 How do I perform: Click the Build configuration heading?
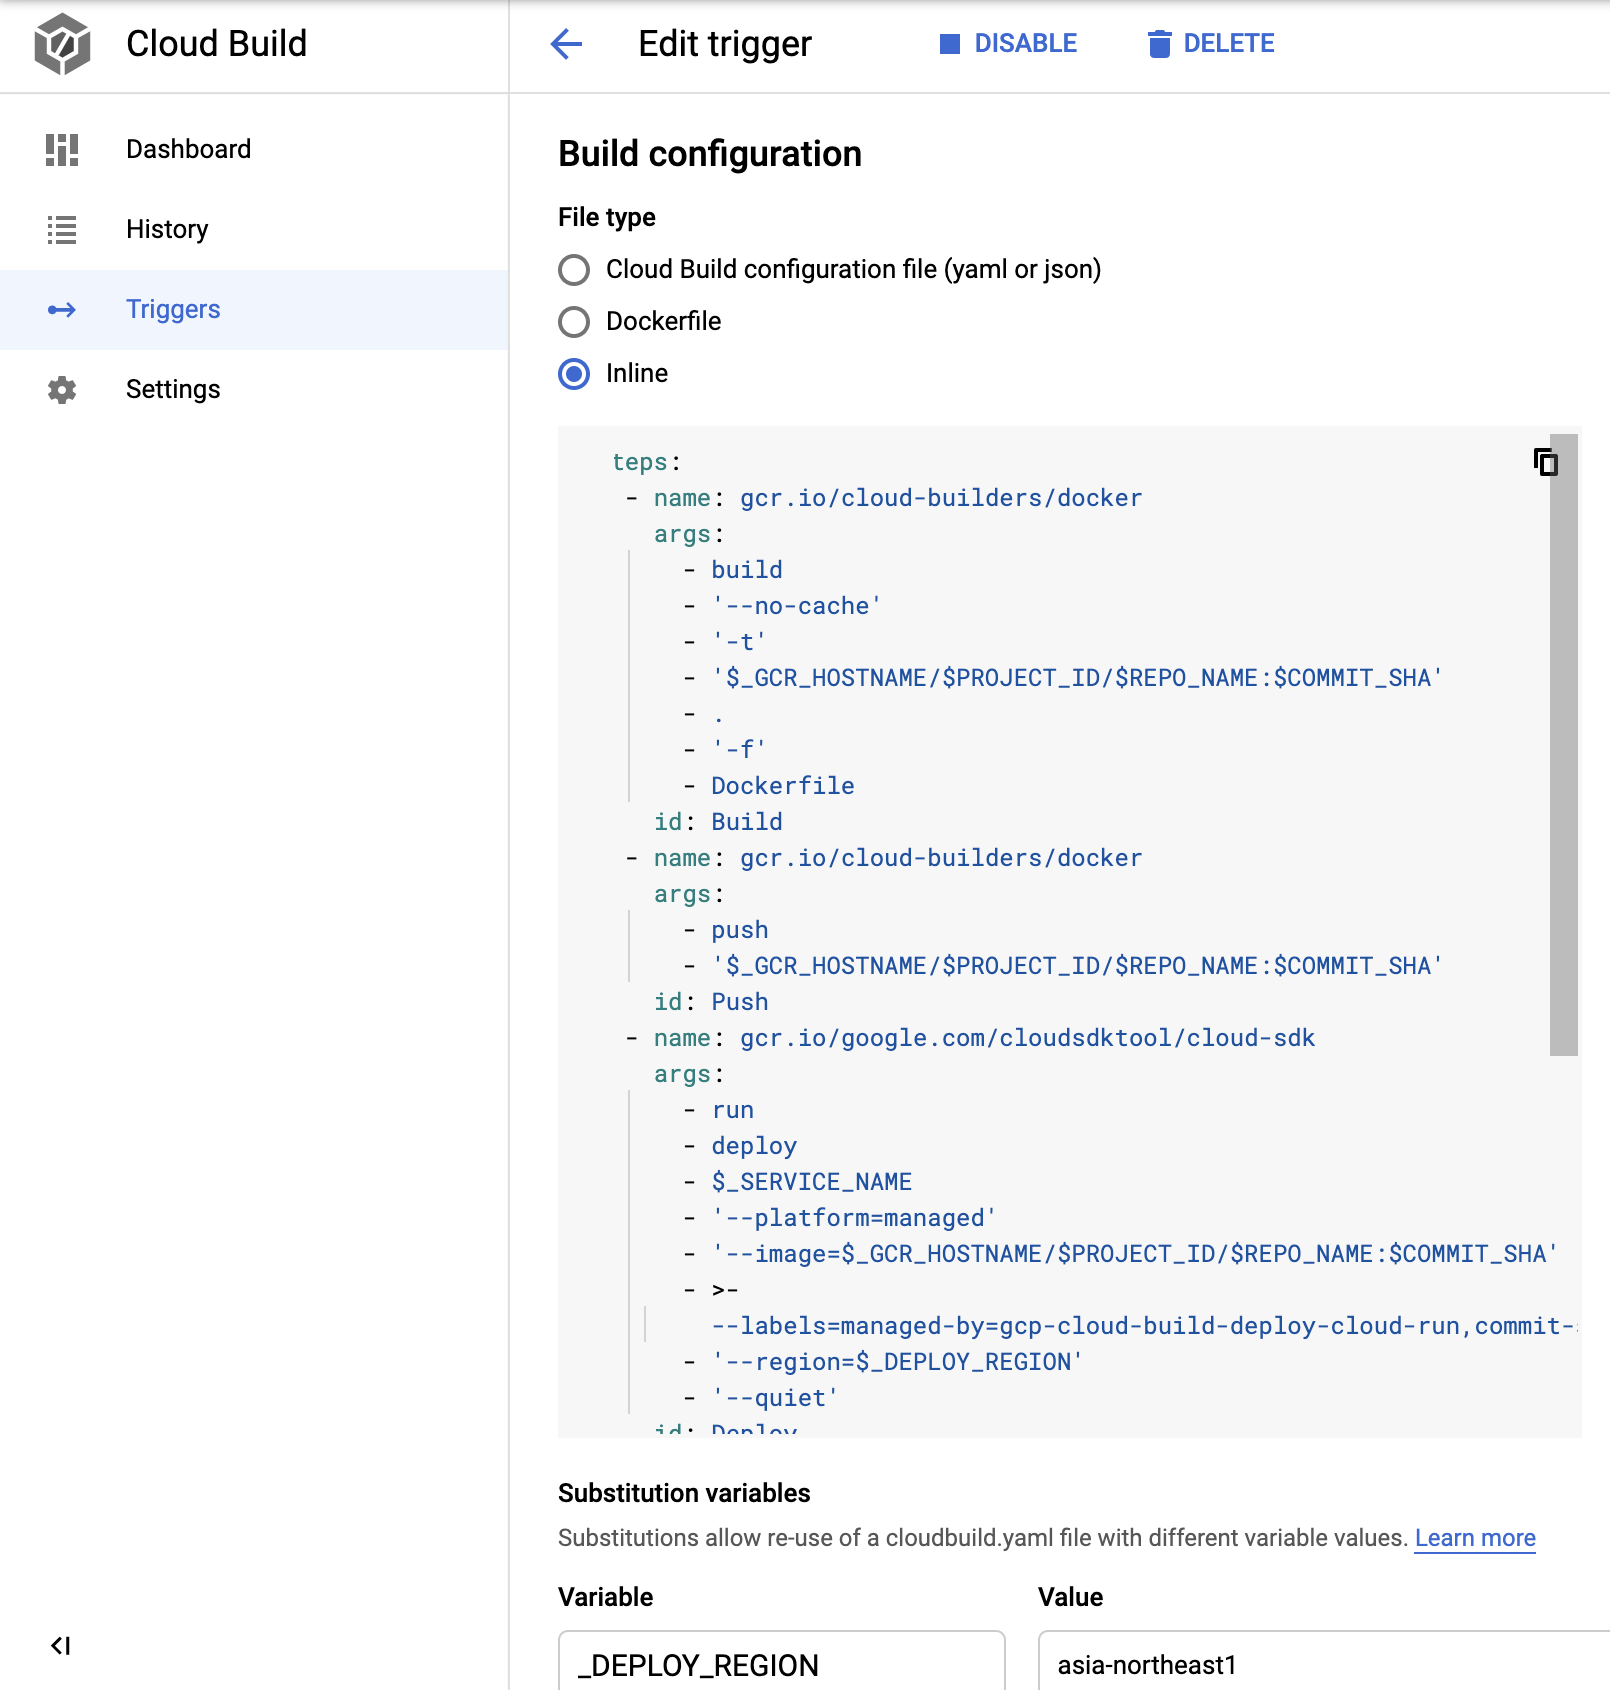tap(710, 154)
